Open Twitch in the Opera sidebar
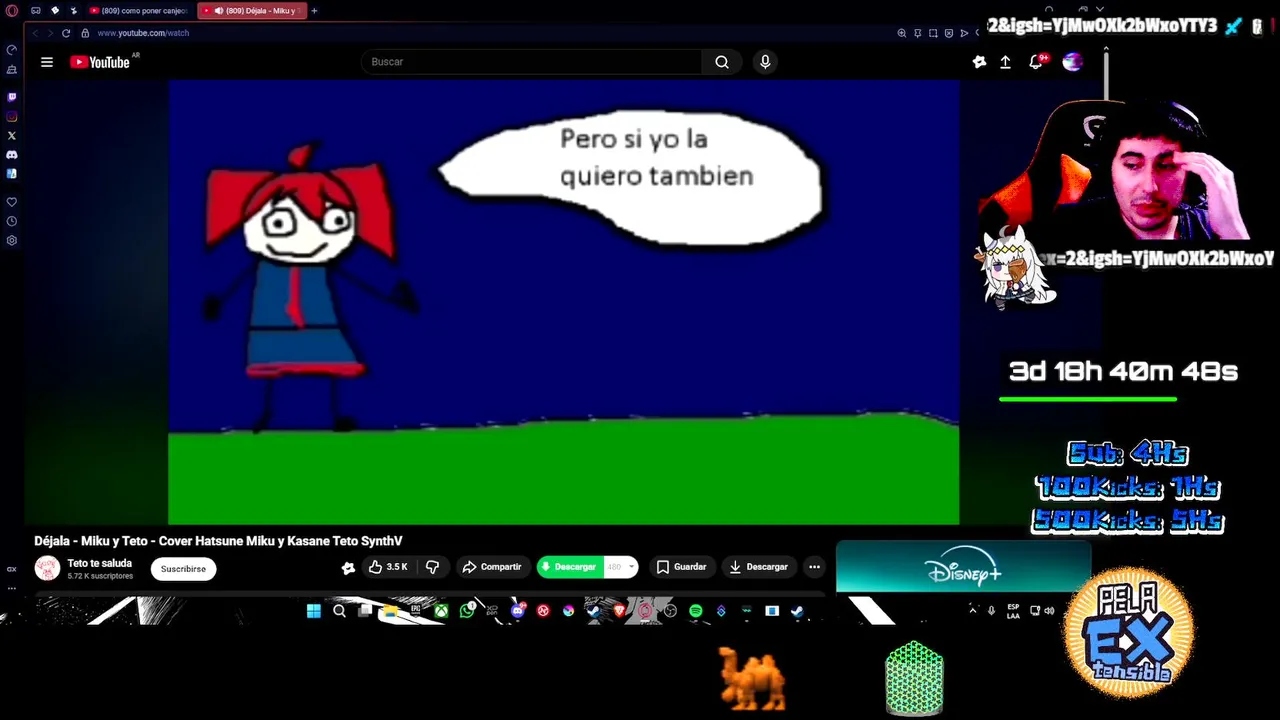The height and width of the screenshot is (720, 1280). point(12,97)
